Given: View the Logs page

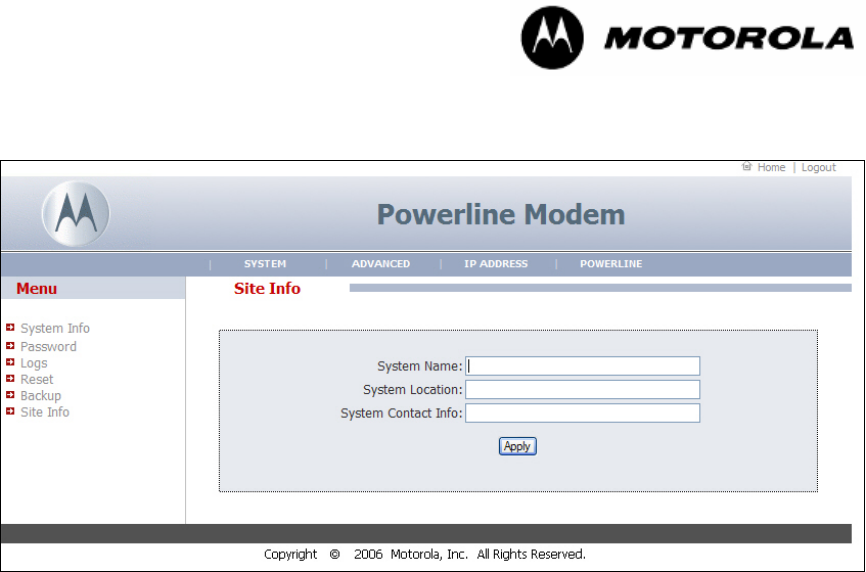Looking at the screenshot, I should tap(34, 363).
